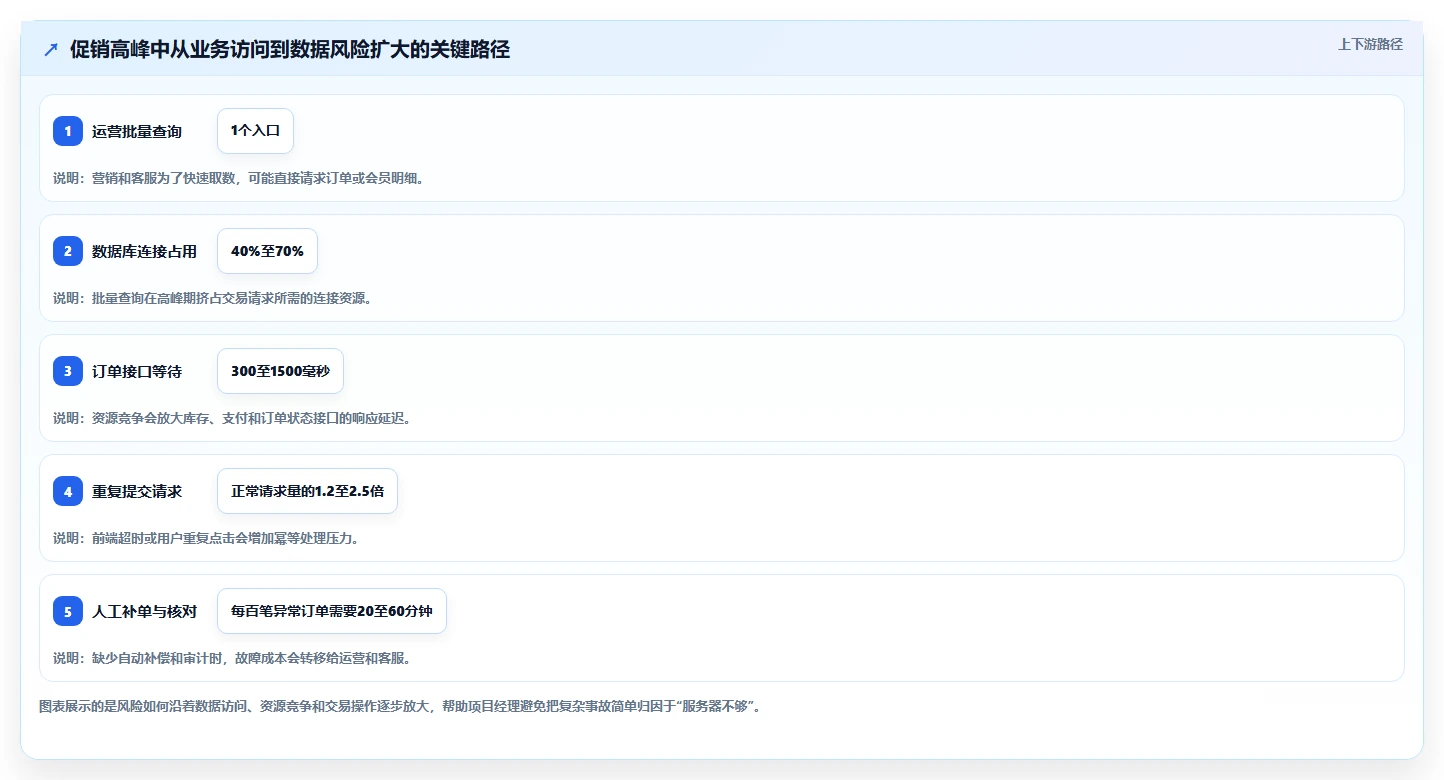Image resolution: width=1444 pixels, height=780 pixels.
Task: Click the 运营批量查询 step label
Action: [137, 131]
